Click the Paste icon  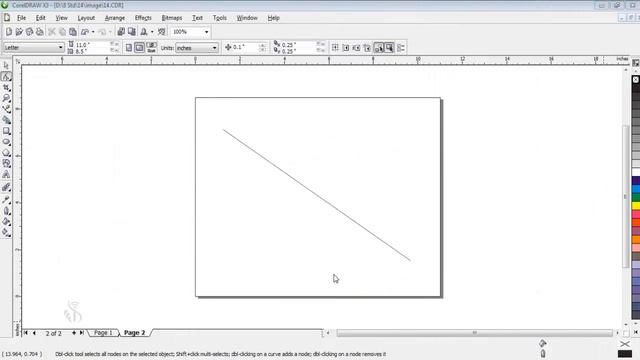(73, 32)
